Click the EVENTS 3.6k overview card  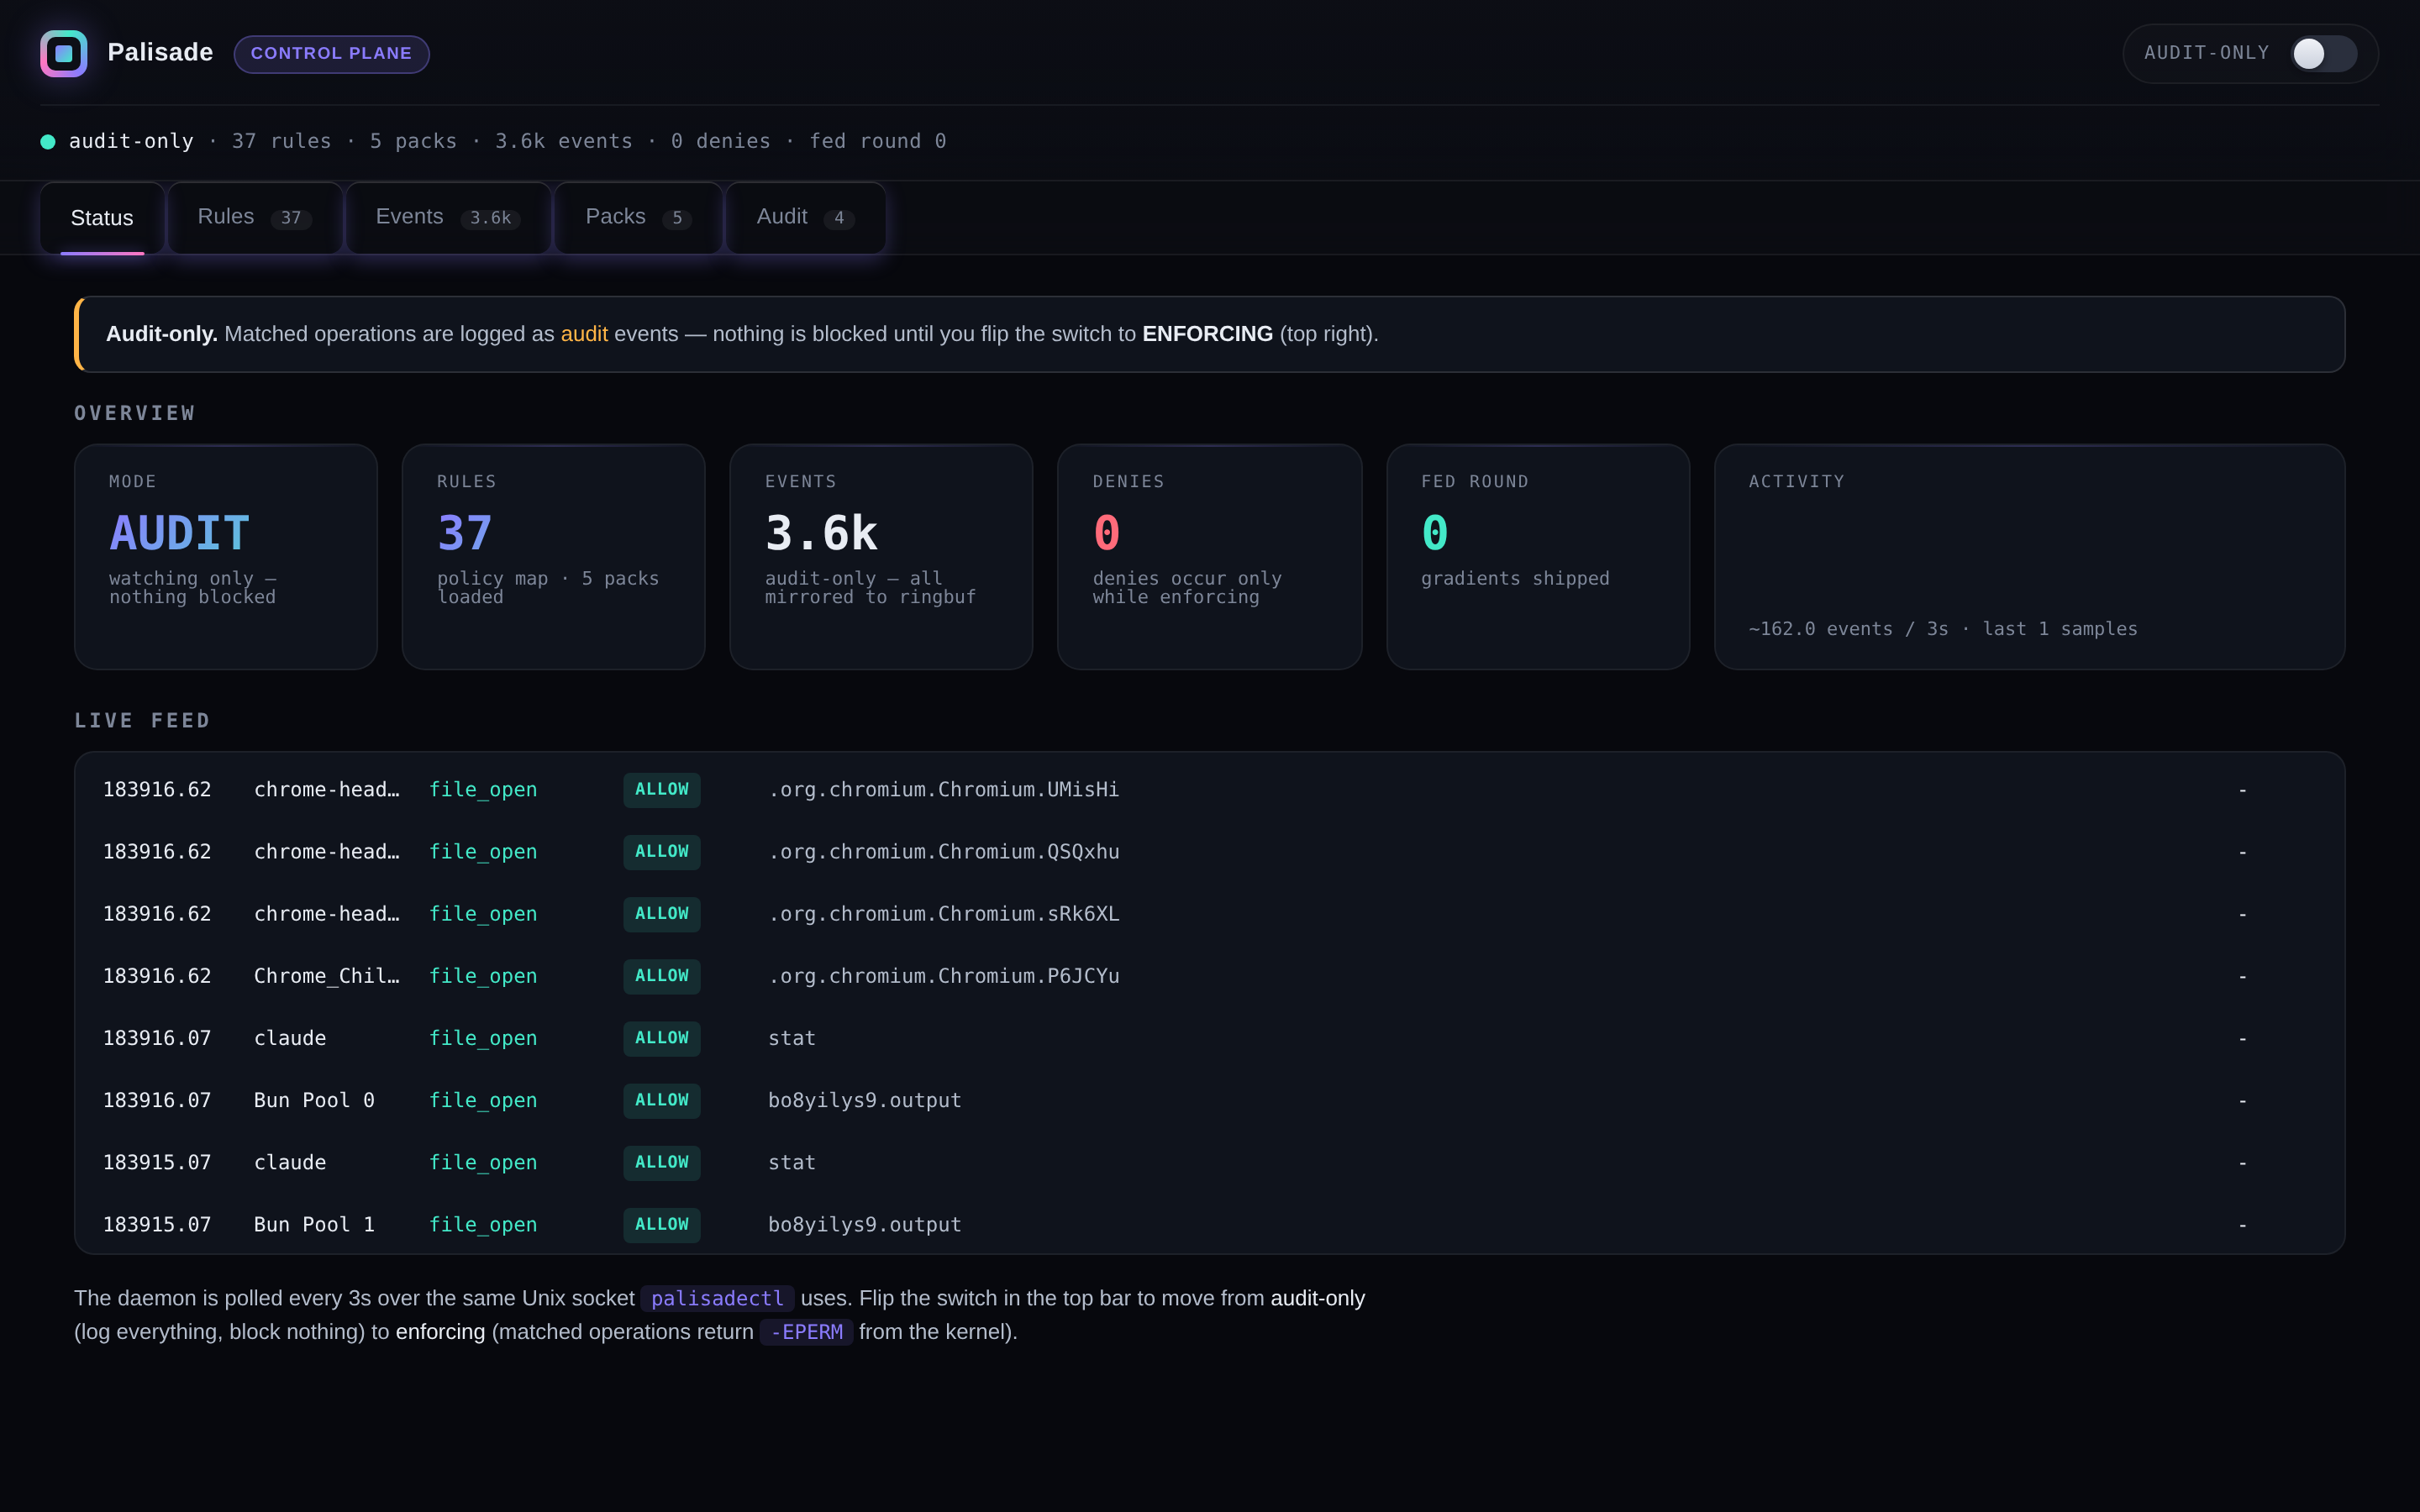tap(881, 557)
